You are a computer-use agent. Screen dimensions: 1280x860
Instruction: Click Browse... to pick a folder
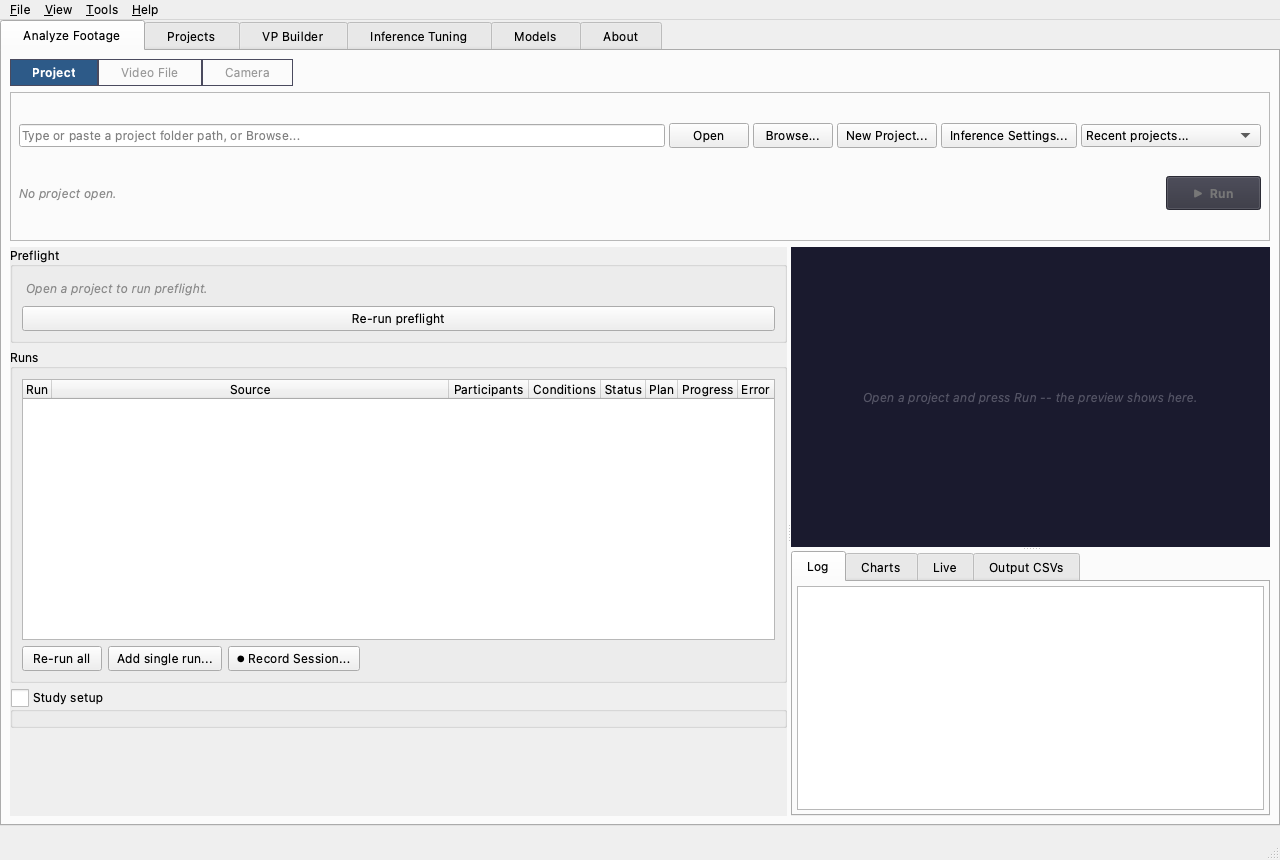793,136
